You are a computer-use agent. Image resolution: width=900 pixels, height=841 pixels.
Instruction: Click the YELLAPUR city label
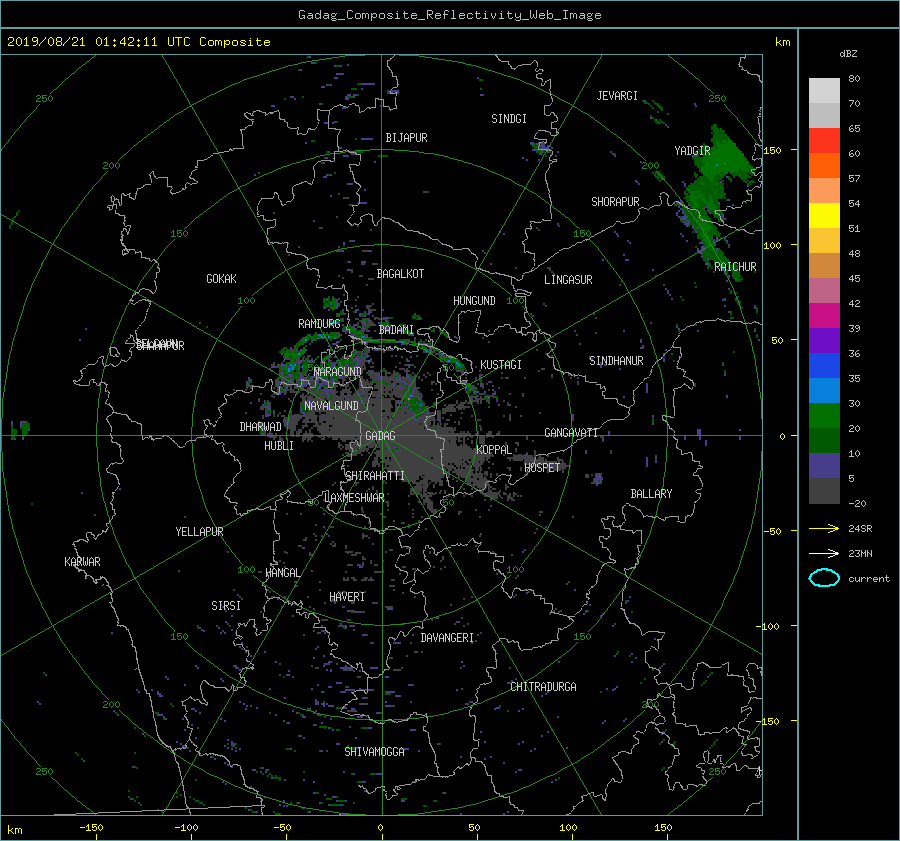tap(199, 532)
